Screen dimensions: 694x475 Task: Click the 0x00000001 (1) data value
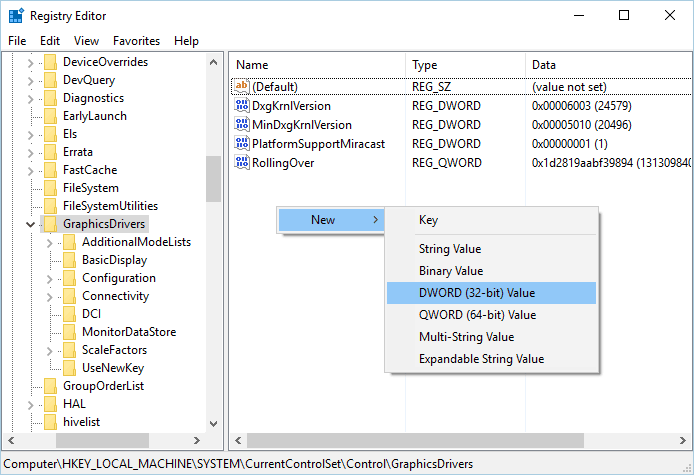pyautogui.click(x=570, y=144)
